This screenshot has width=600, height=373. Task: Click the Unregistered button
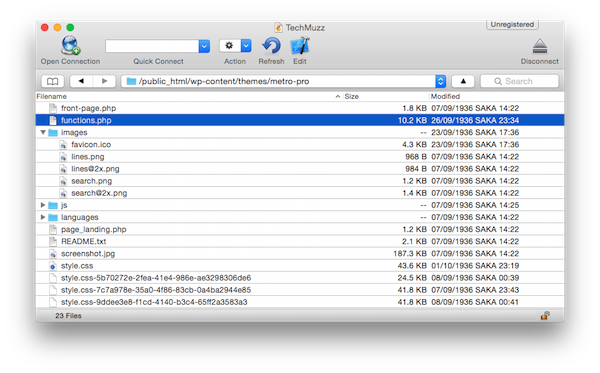point(512,24)
